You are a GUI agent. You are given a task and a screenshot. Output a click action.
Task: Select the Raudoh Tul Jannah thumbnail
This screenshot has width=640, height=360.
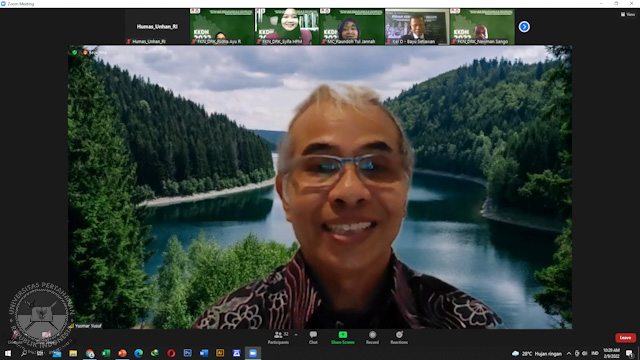[352, 27]
